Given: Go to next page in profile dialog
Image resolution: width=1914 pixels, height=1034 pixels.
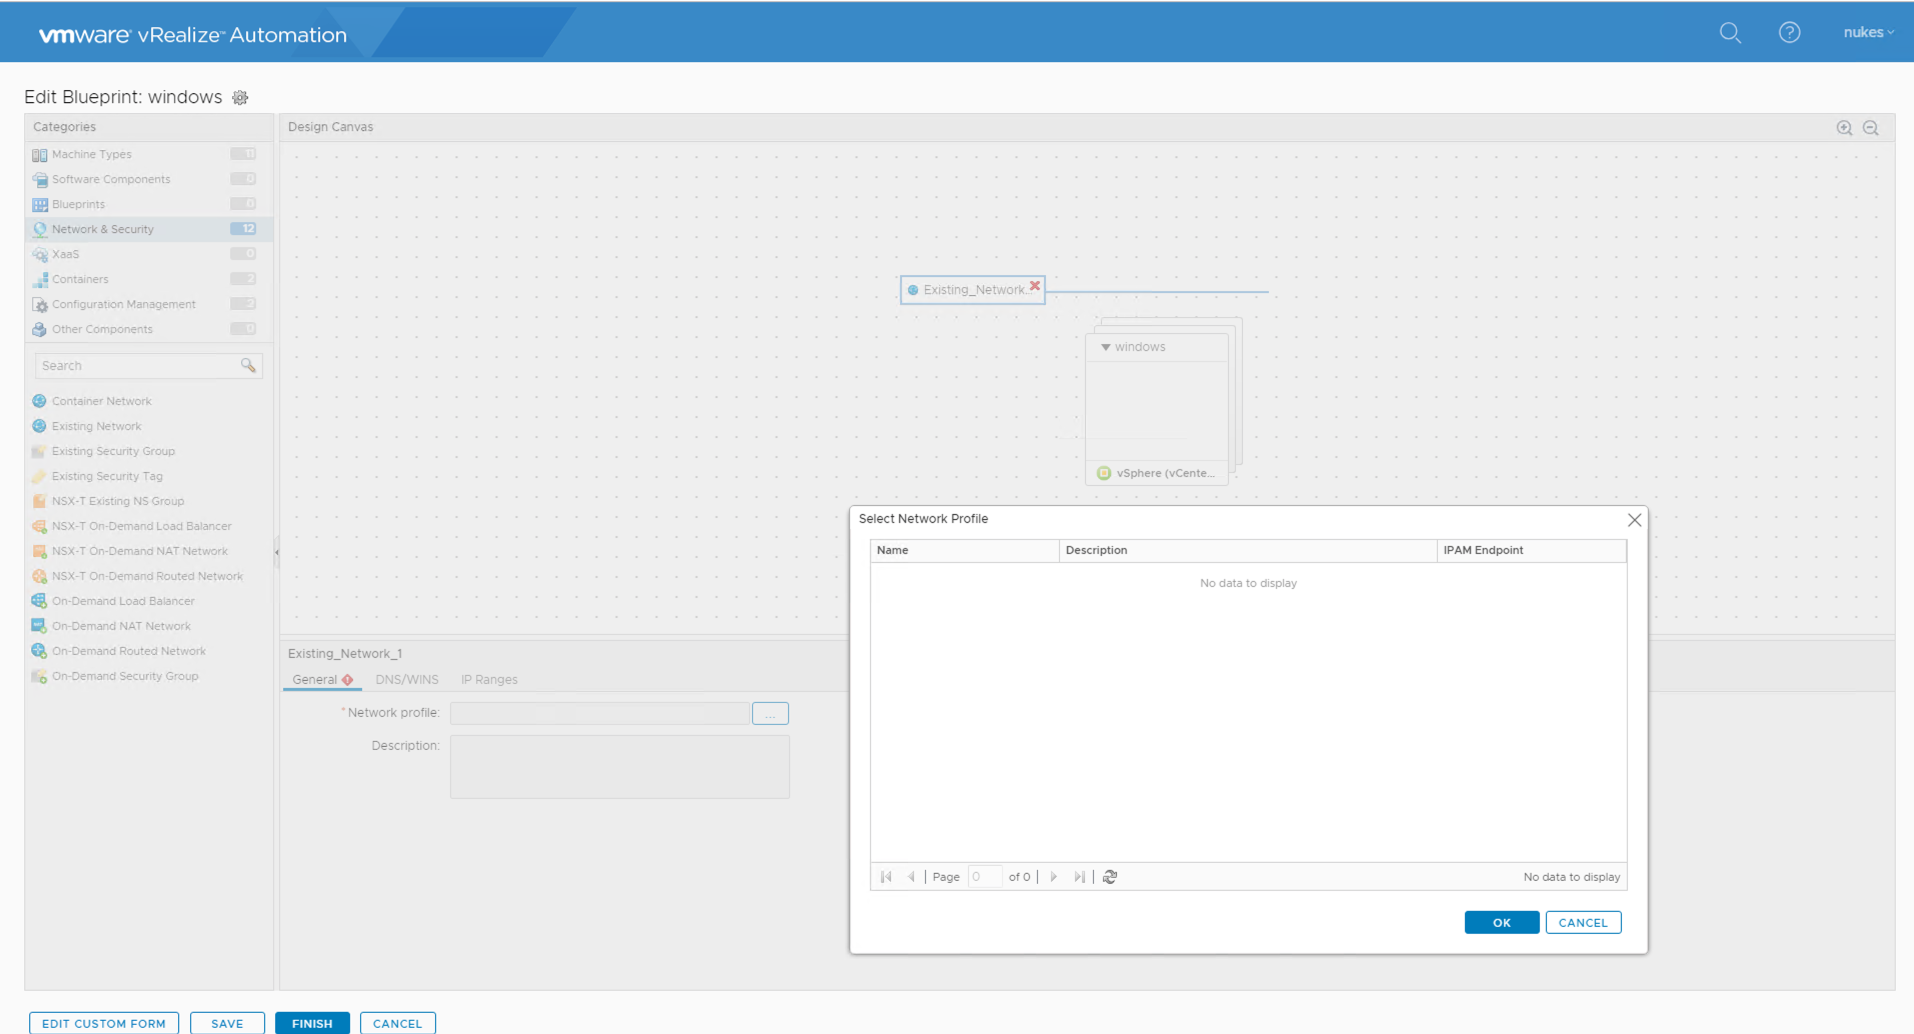Looking at the screenshot, I should pyautogui.click(x=1053, y=877).
